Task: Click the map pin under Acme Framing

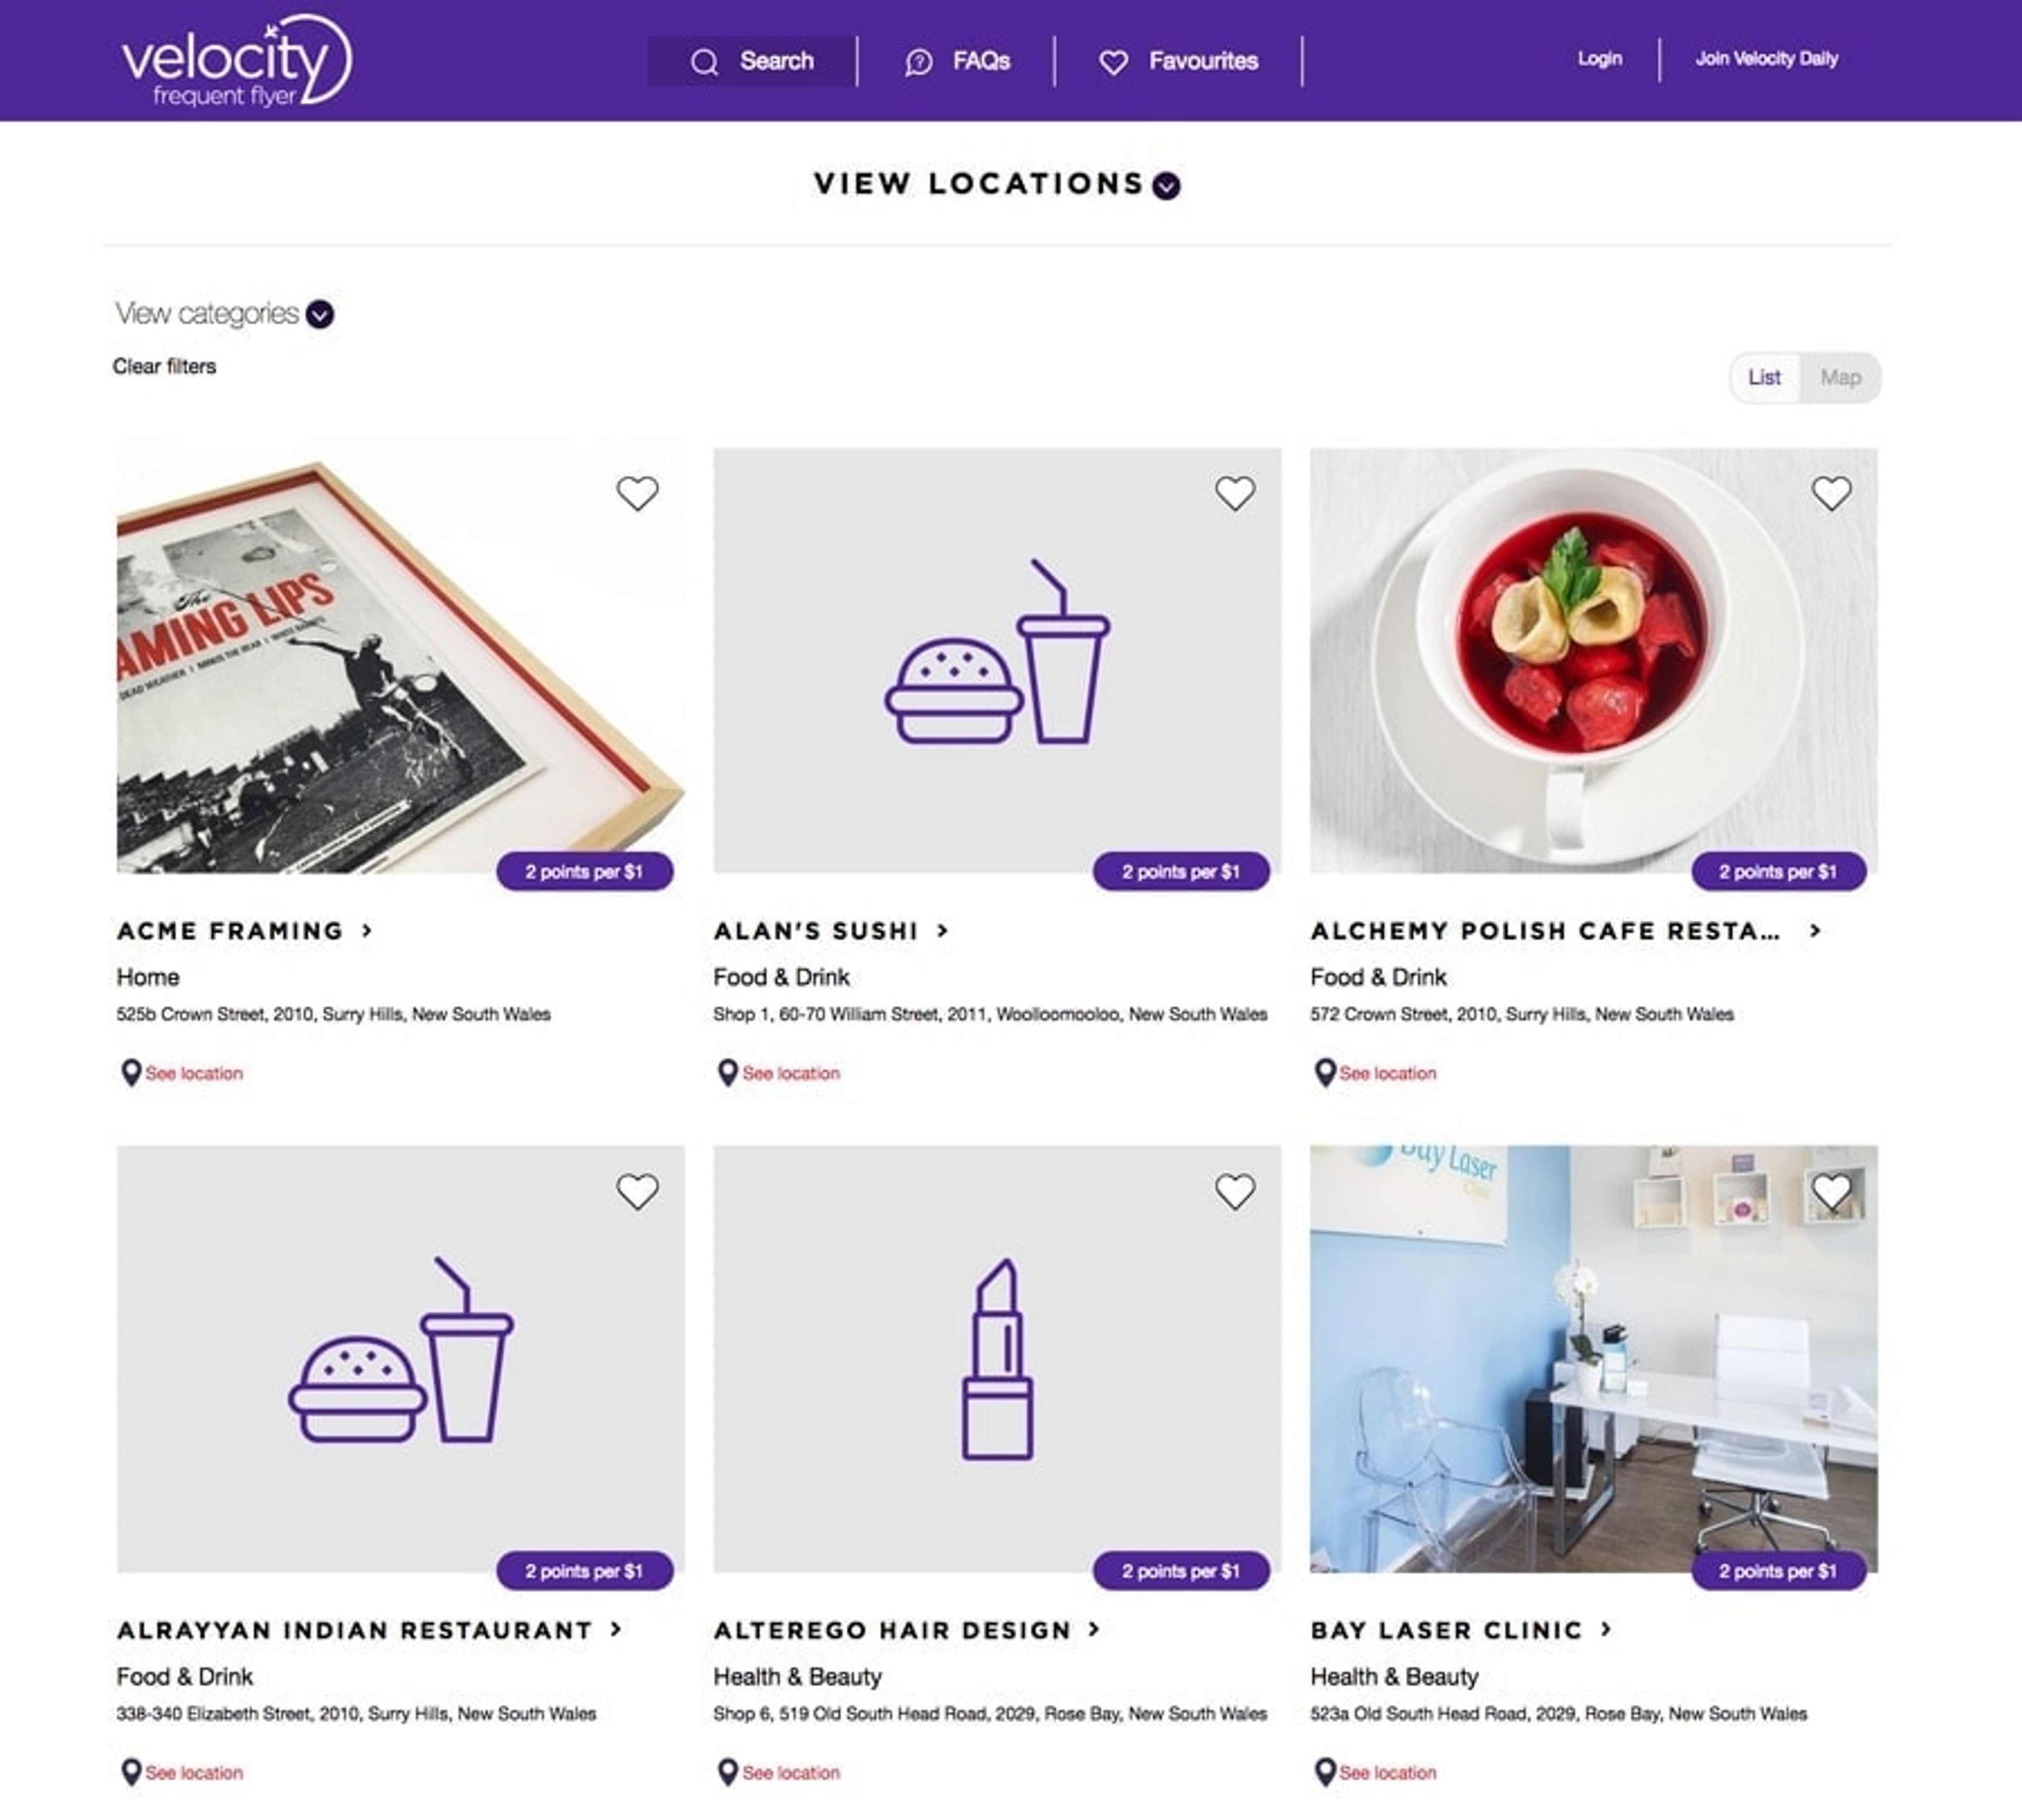Action: point(130,1072)
